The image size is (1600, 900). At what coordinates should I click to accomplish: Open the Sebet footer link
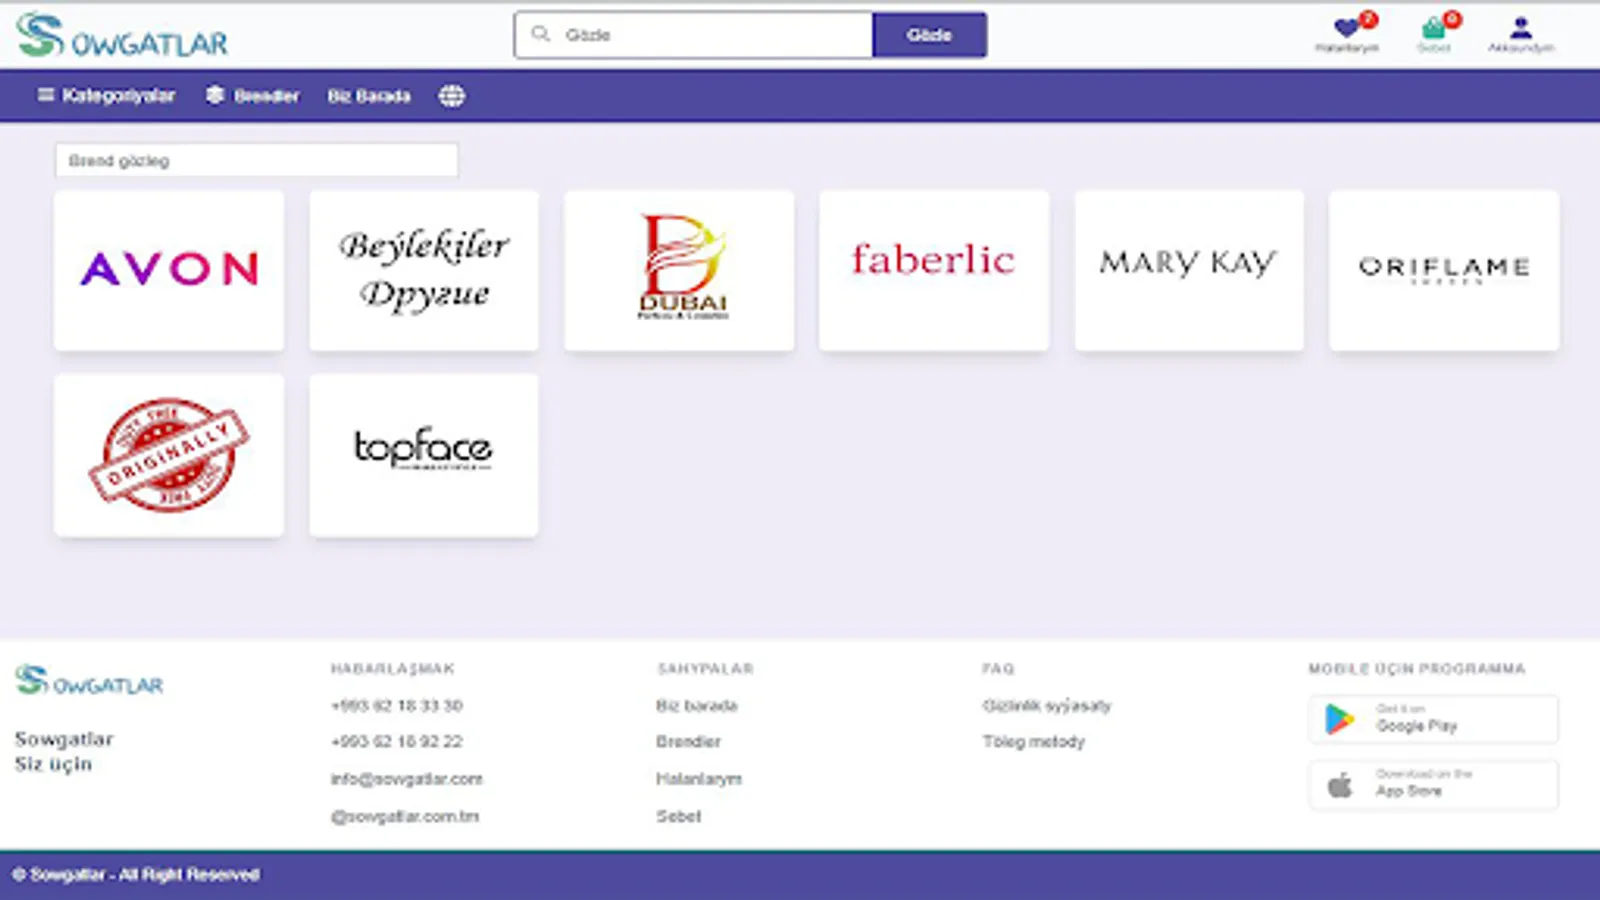tap(679, 816)
